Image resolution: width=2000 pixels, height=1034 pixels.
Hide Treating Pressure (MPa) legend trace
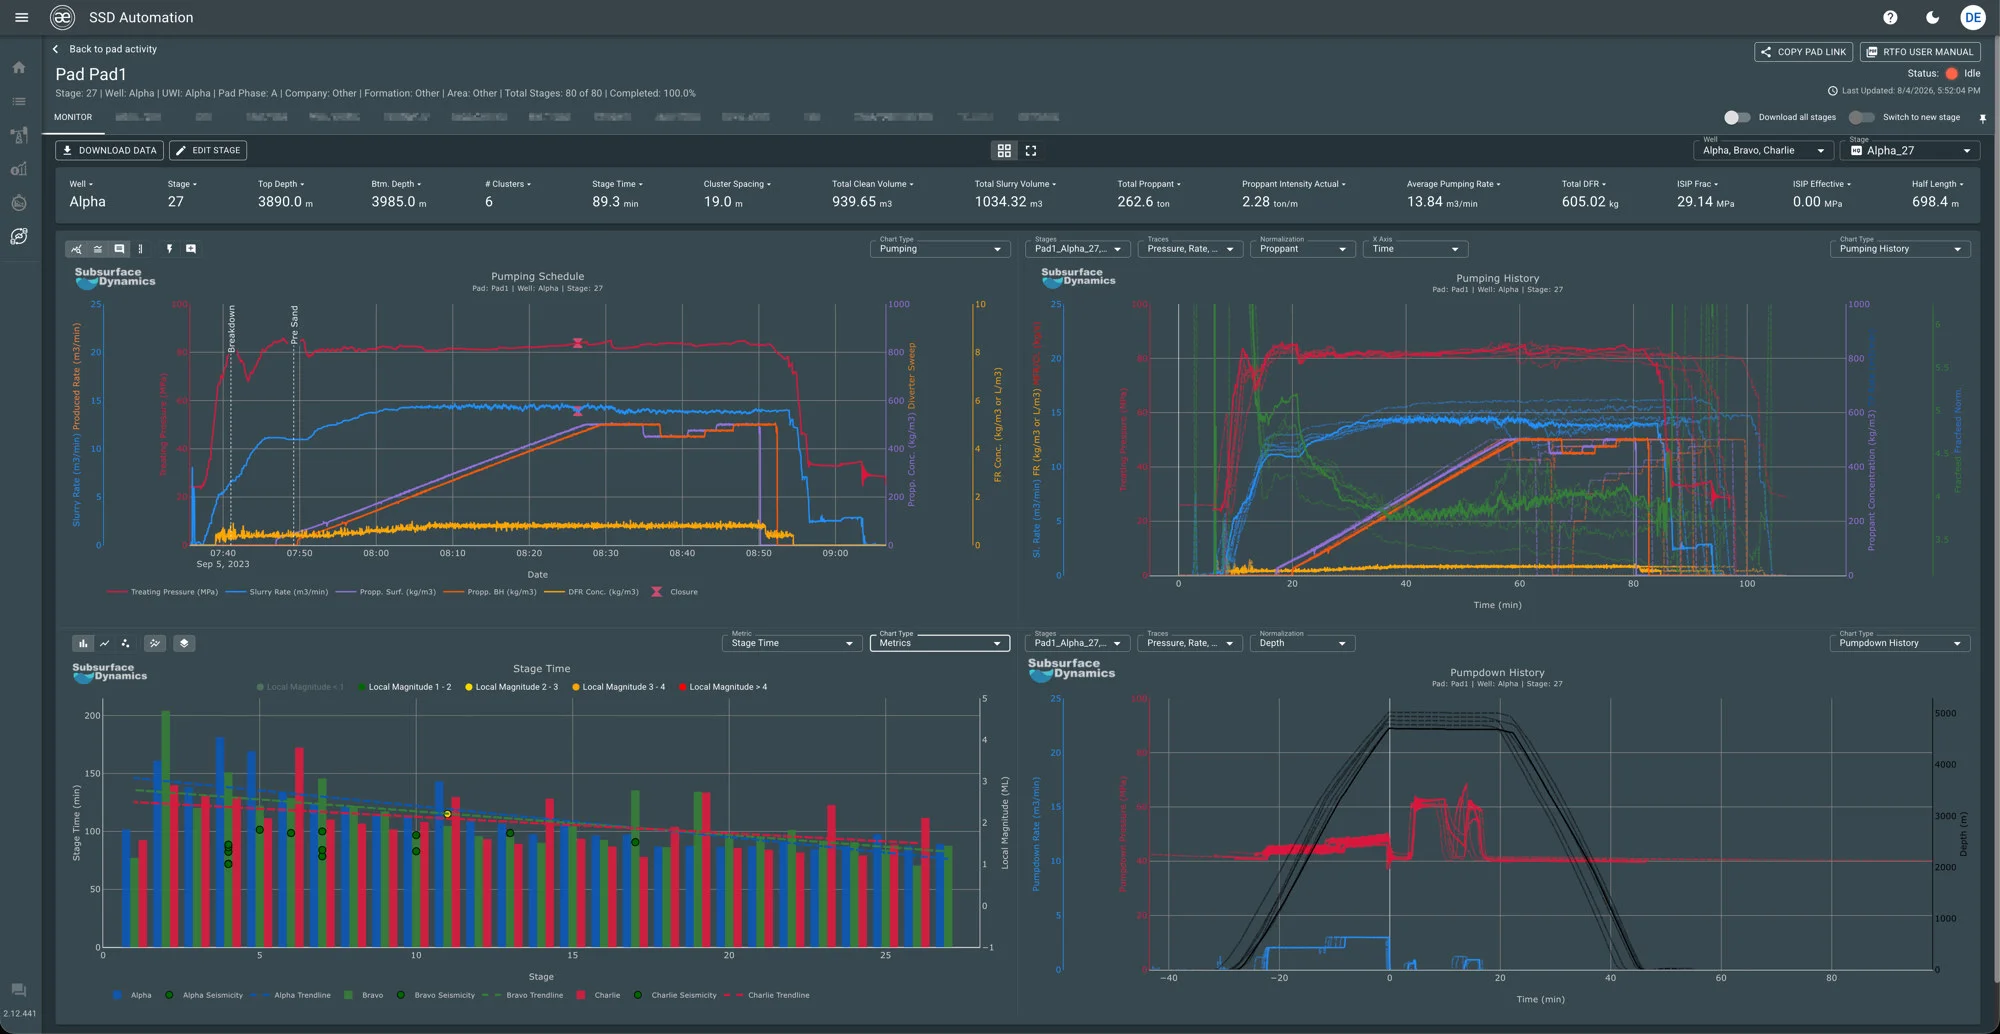click(161, 592)
